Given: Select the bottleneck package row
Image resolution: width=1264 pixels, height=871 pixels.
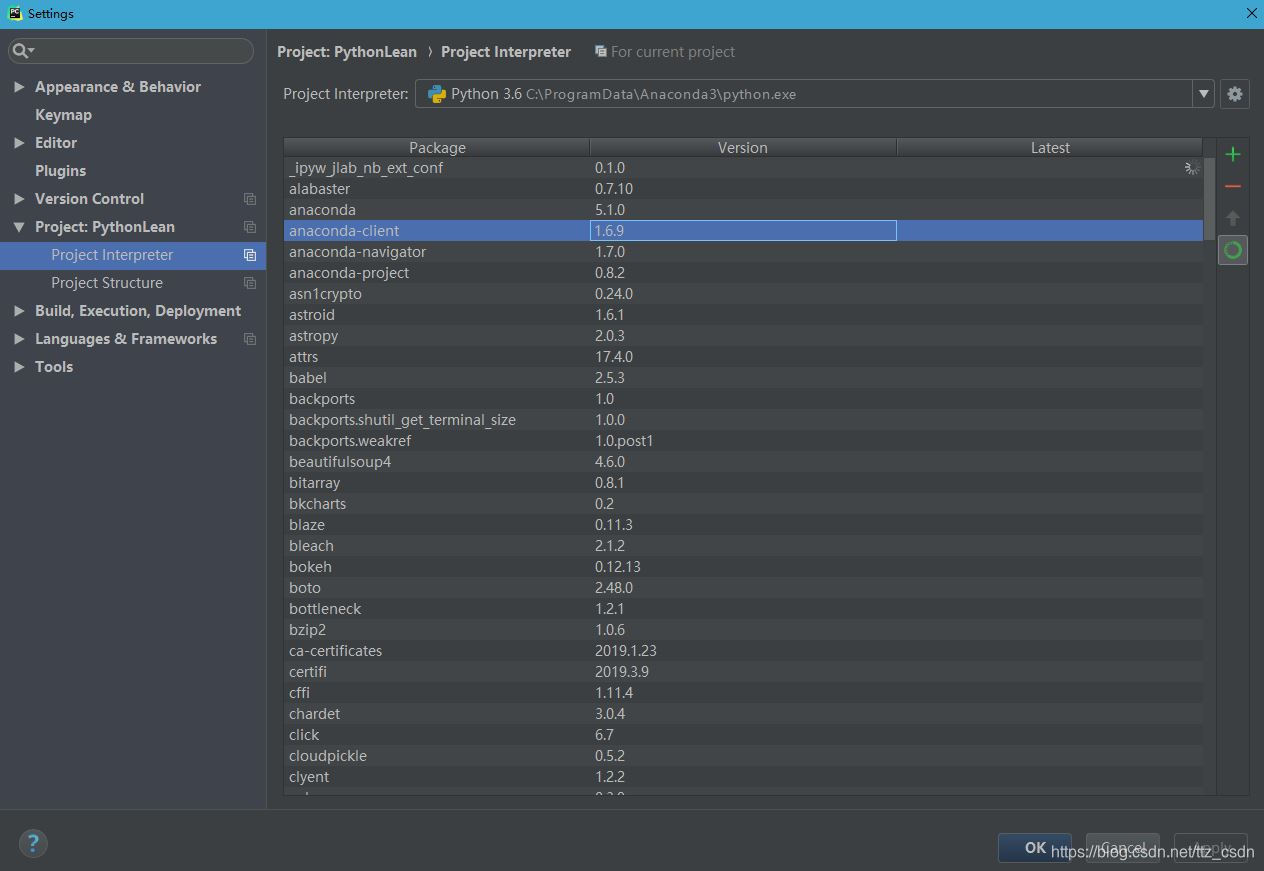Looking at the screenshot, I should [x=743, y=609].
